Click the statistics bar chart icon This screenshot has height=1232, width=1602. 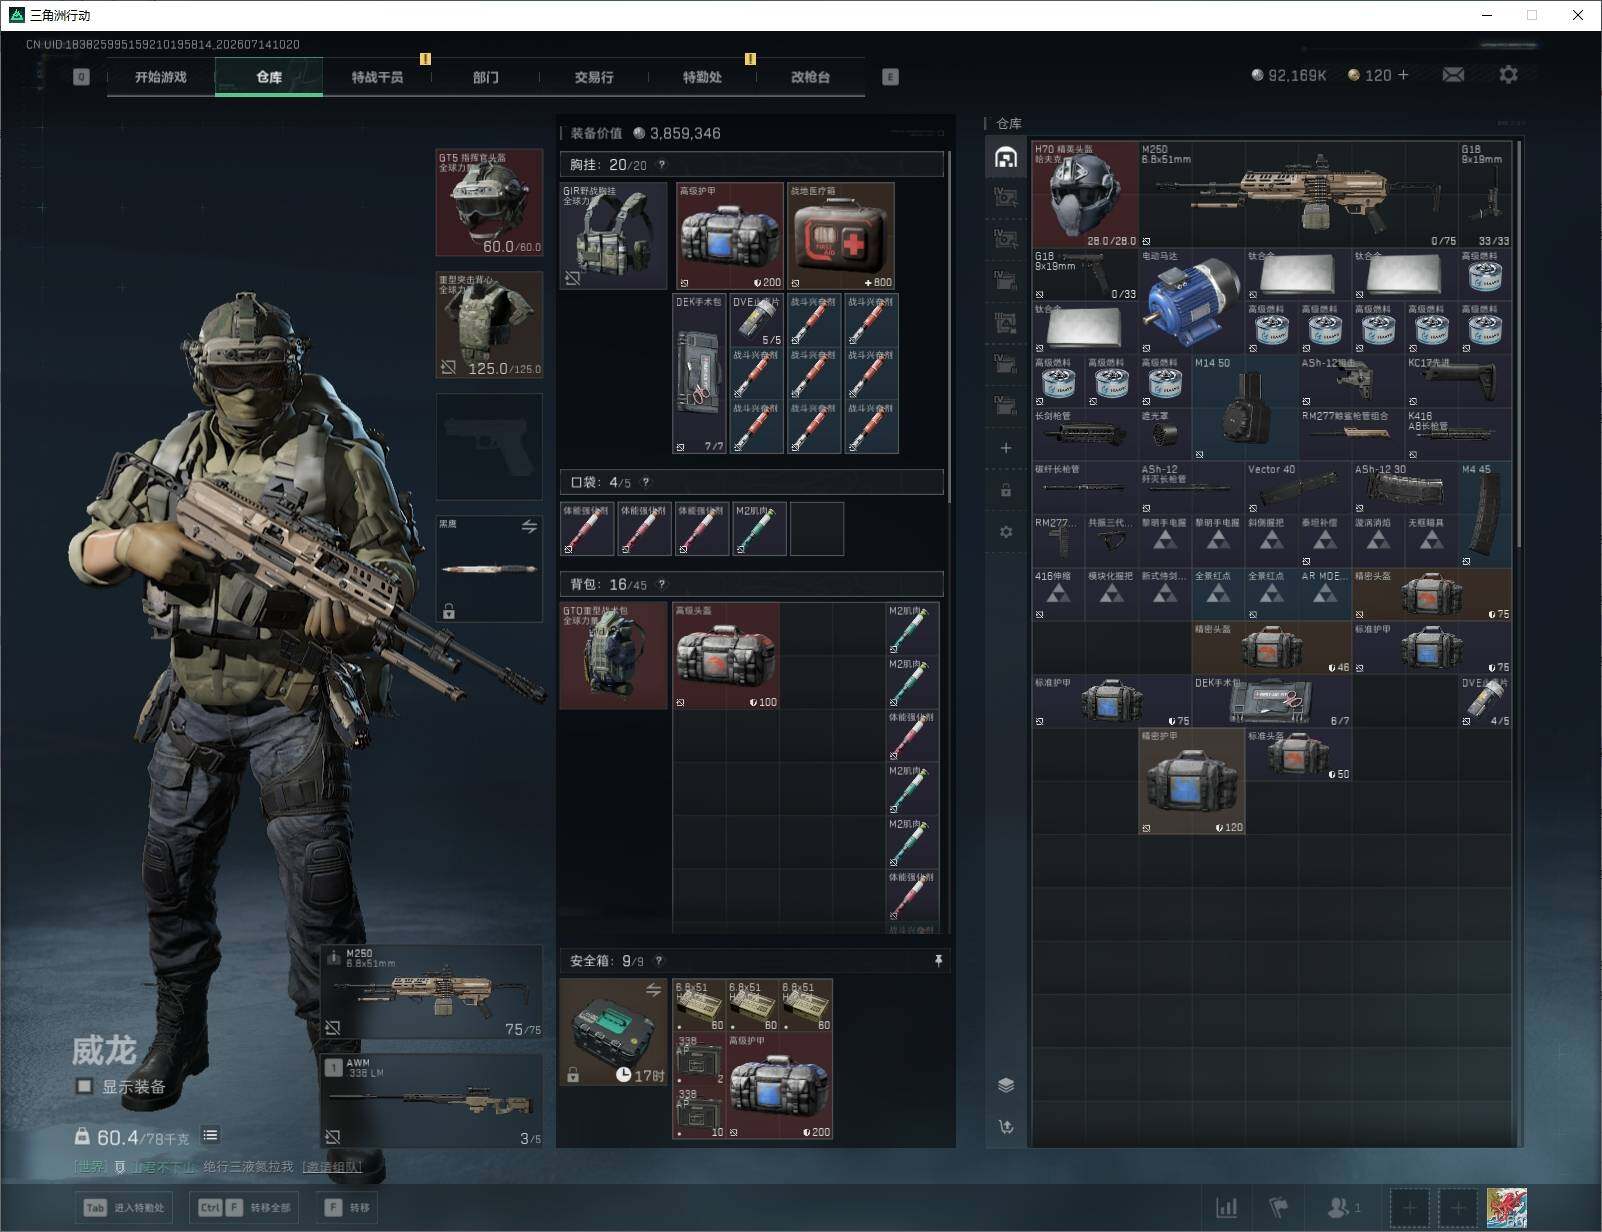[x=1227, y=1208]
